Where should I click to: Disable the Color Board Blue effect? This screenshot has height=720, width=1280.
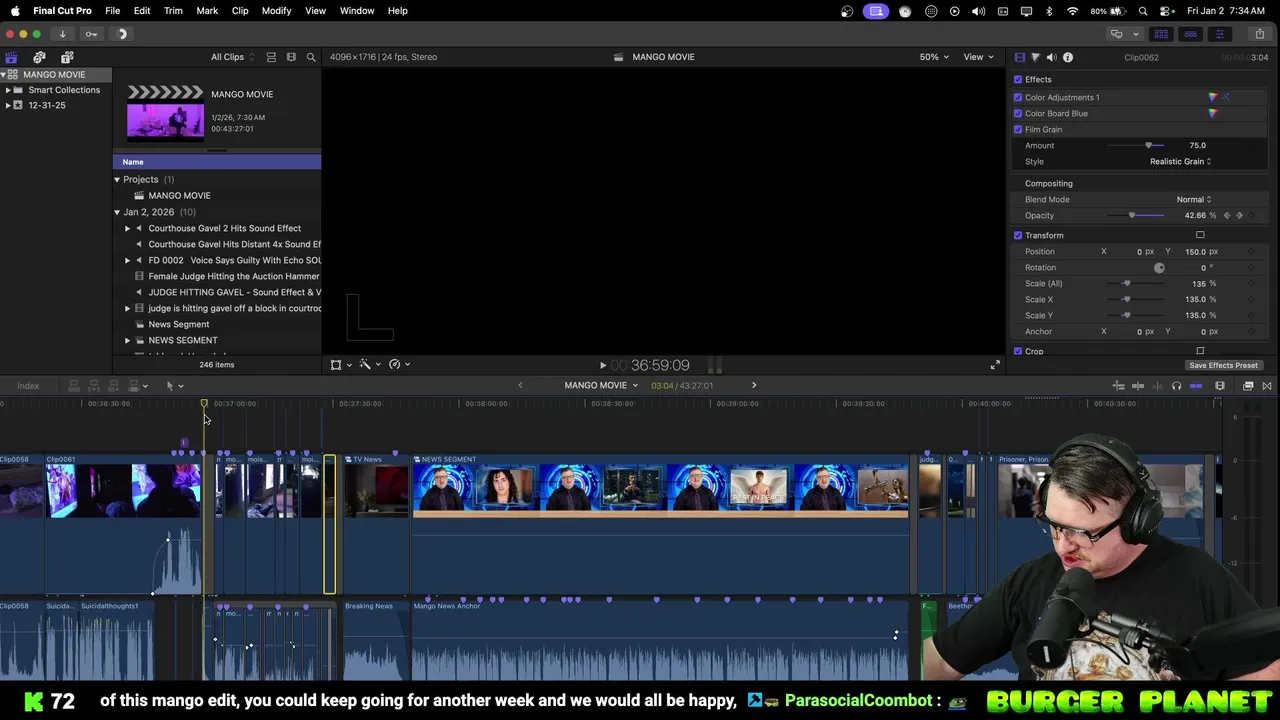(1018, 113)
